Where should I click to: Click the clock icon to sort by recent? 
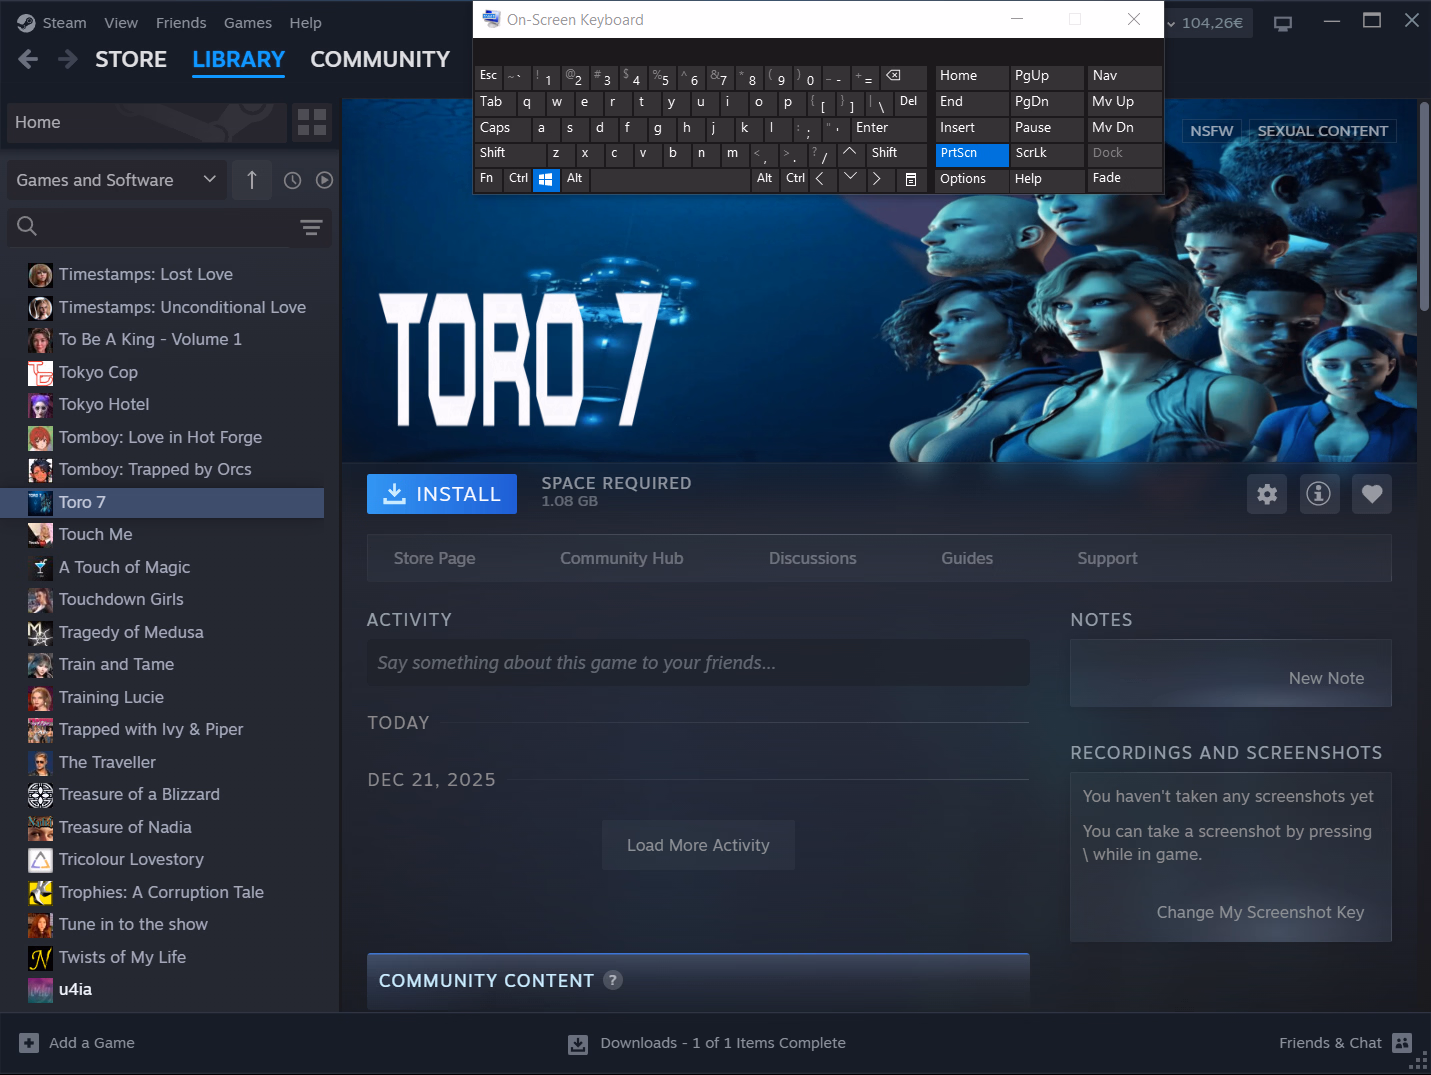click(x=292, y=180)
